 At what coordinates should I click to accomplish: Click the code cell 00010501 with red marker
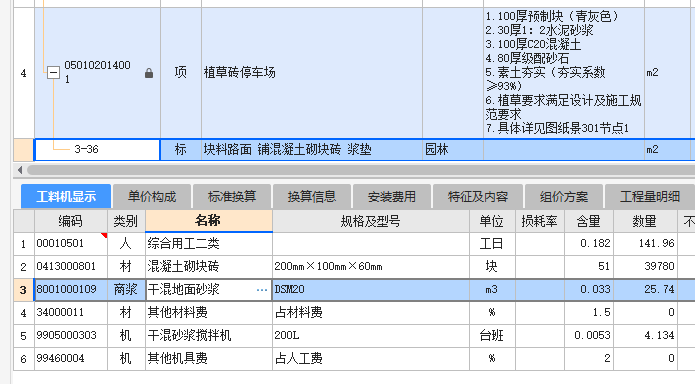[71, 243]
